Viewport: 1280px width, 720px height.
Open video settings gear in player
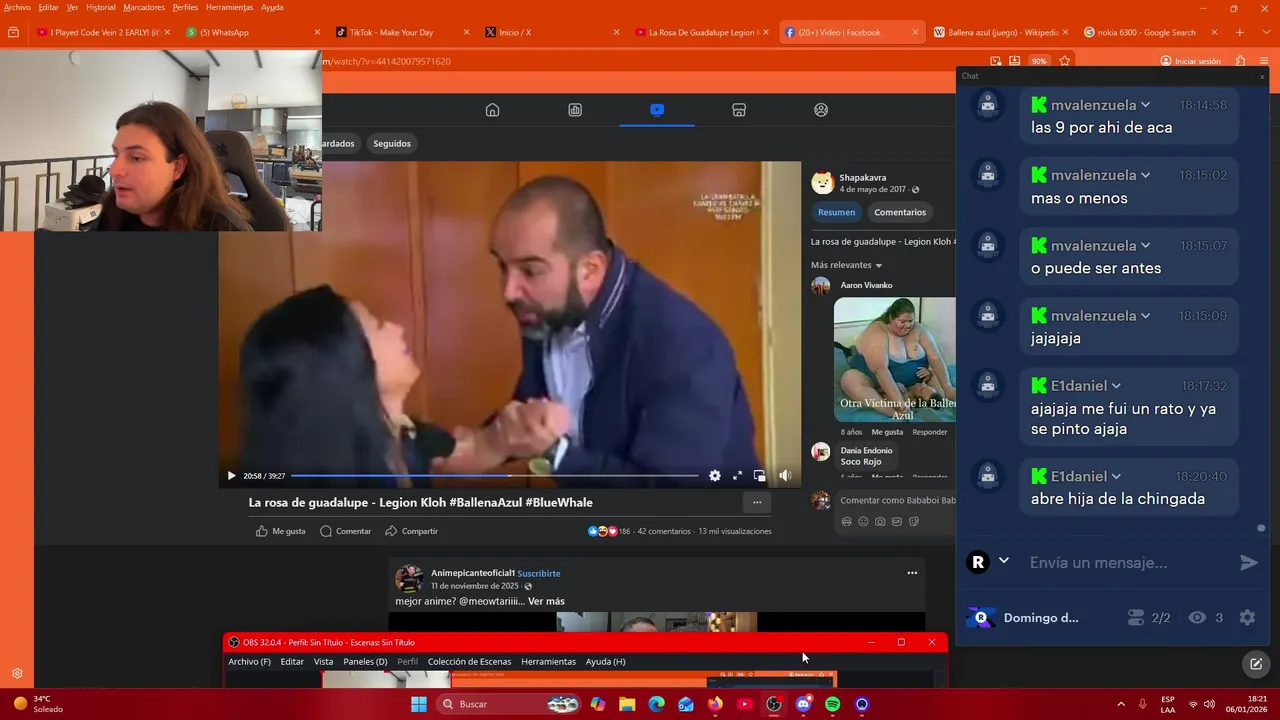click(x=715, y=476)
